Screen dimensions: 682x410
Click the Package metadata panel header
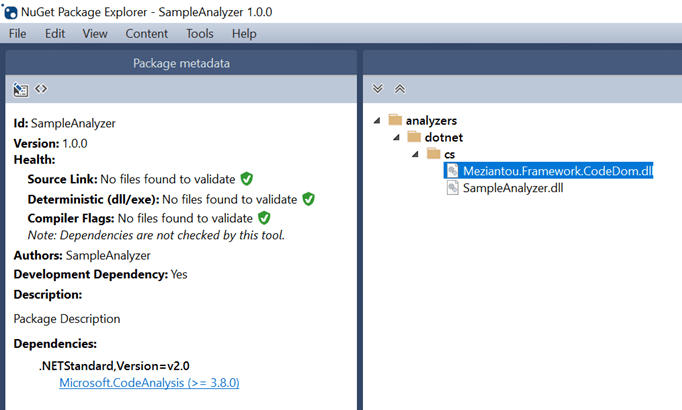point(181,63)
